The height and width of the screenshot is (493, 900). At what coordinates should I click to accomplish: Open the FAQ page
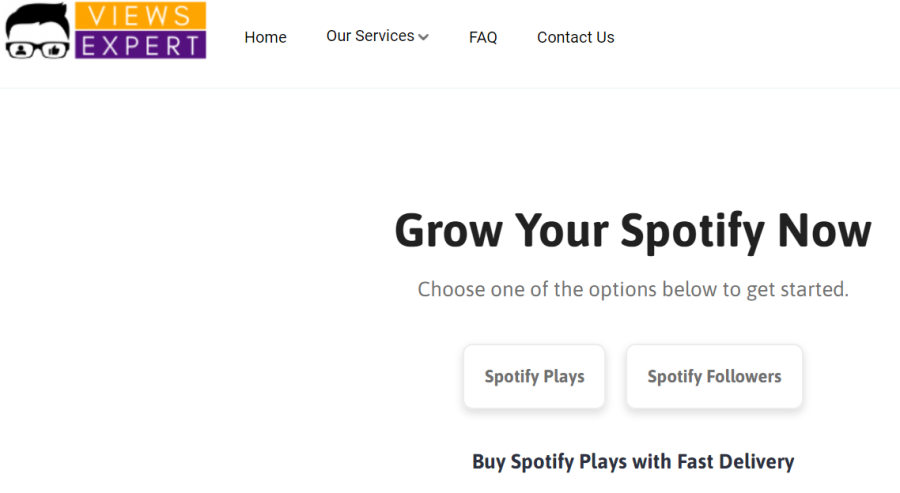483,37
